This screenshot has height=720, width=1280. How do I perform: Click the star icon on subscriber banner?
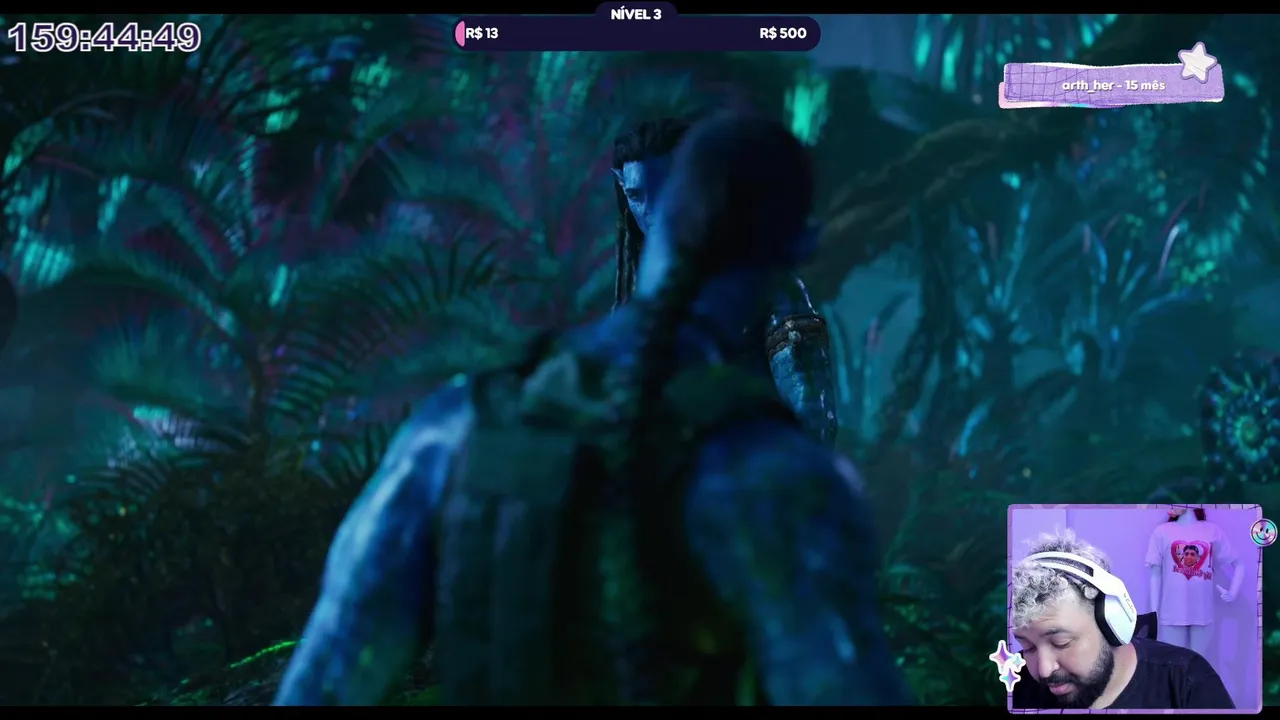click(x=1197, y=63)
